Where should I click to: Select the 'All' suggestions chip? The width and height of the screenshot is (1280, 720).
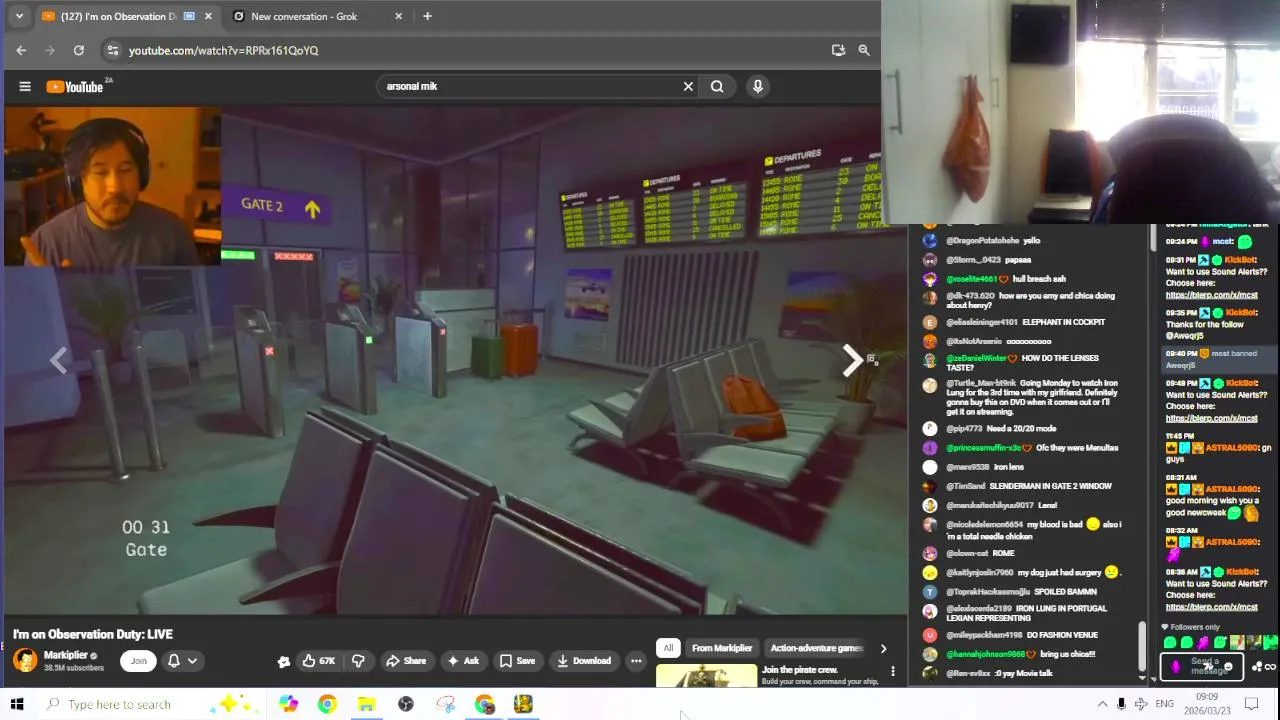(668, 648)
